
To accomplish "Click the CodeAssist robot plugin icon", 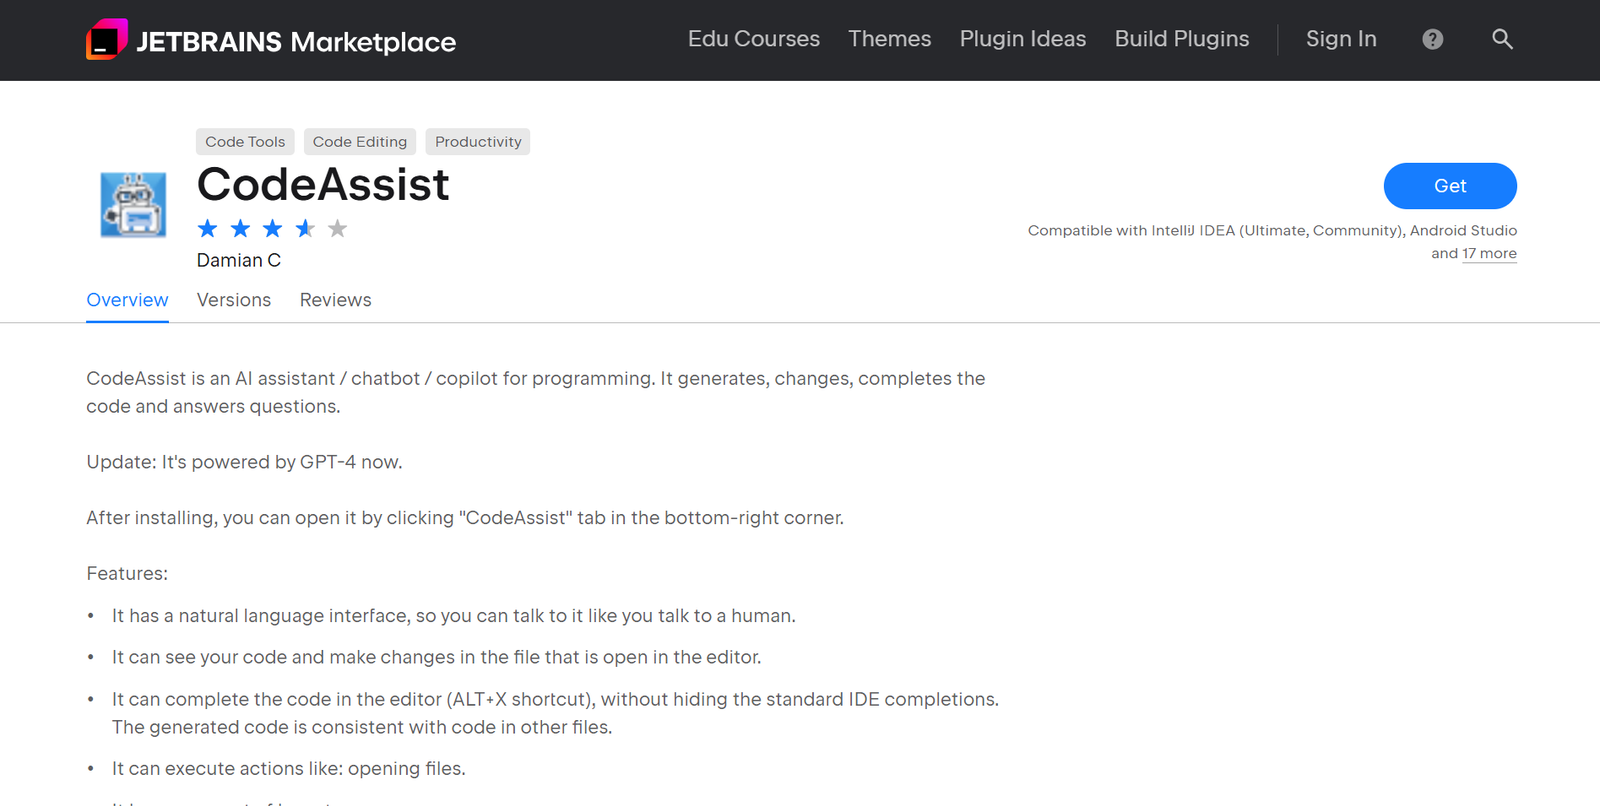I will (133, 205).
